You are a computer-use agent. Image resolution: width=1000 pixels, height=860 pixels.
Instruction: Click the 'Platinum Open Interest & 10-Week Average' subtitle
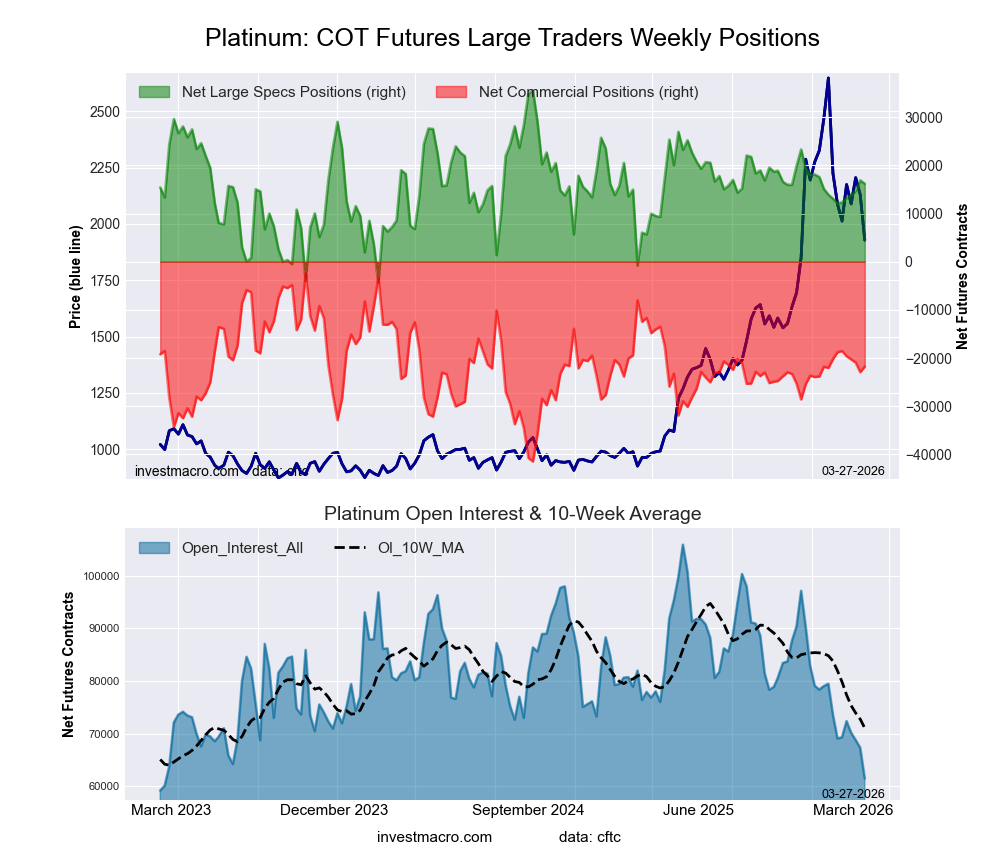tap(512, 513)
